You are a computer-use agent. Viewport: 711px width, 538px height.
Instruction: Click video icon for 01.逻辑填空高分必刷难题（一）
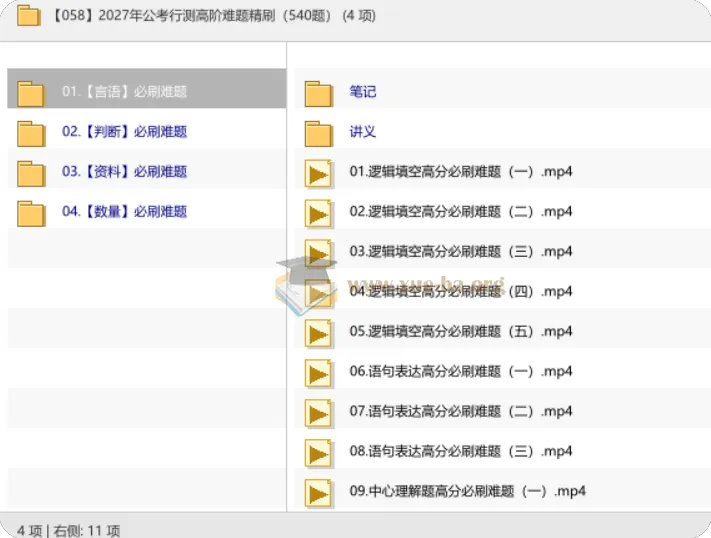(319, 174)
